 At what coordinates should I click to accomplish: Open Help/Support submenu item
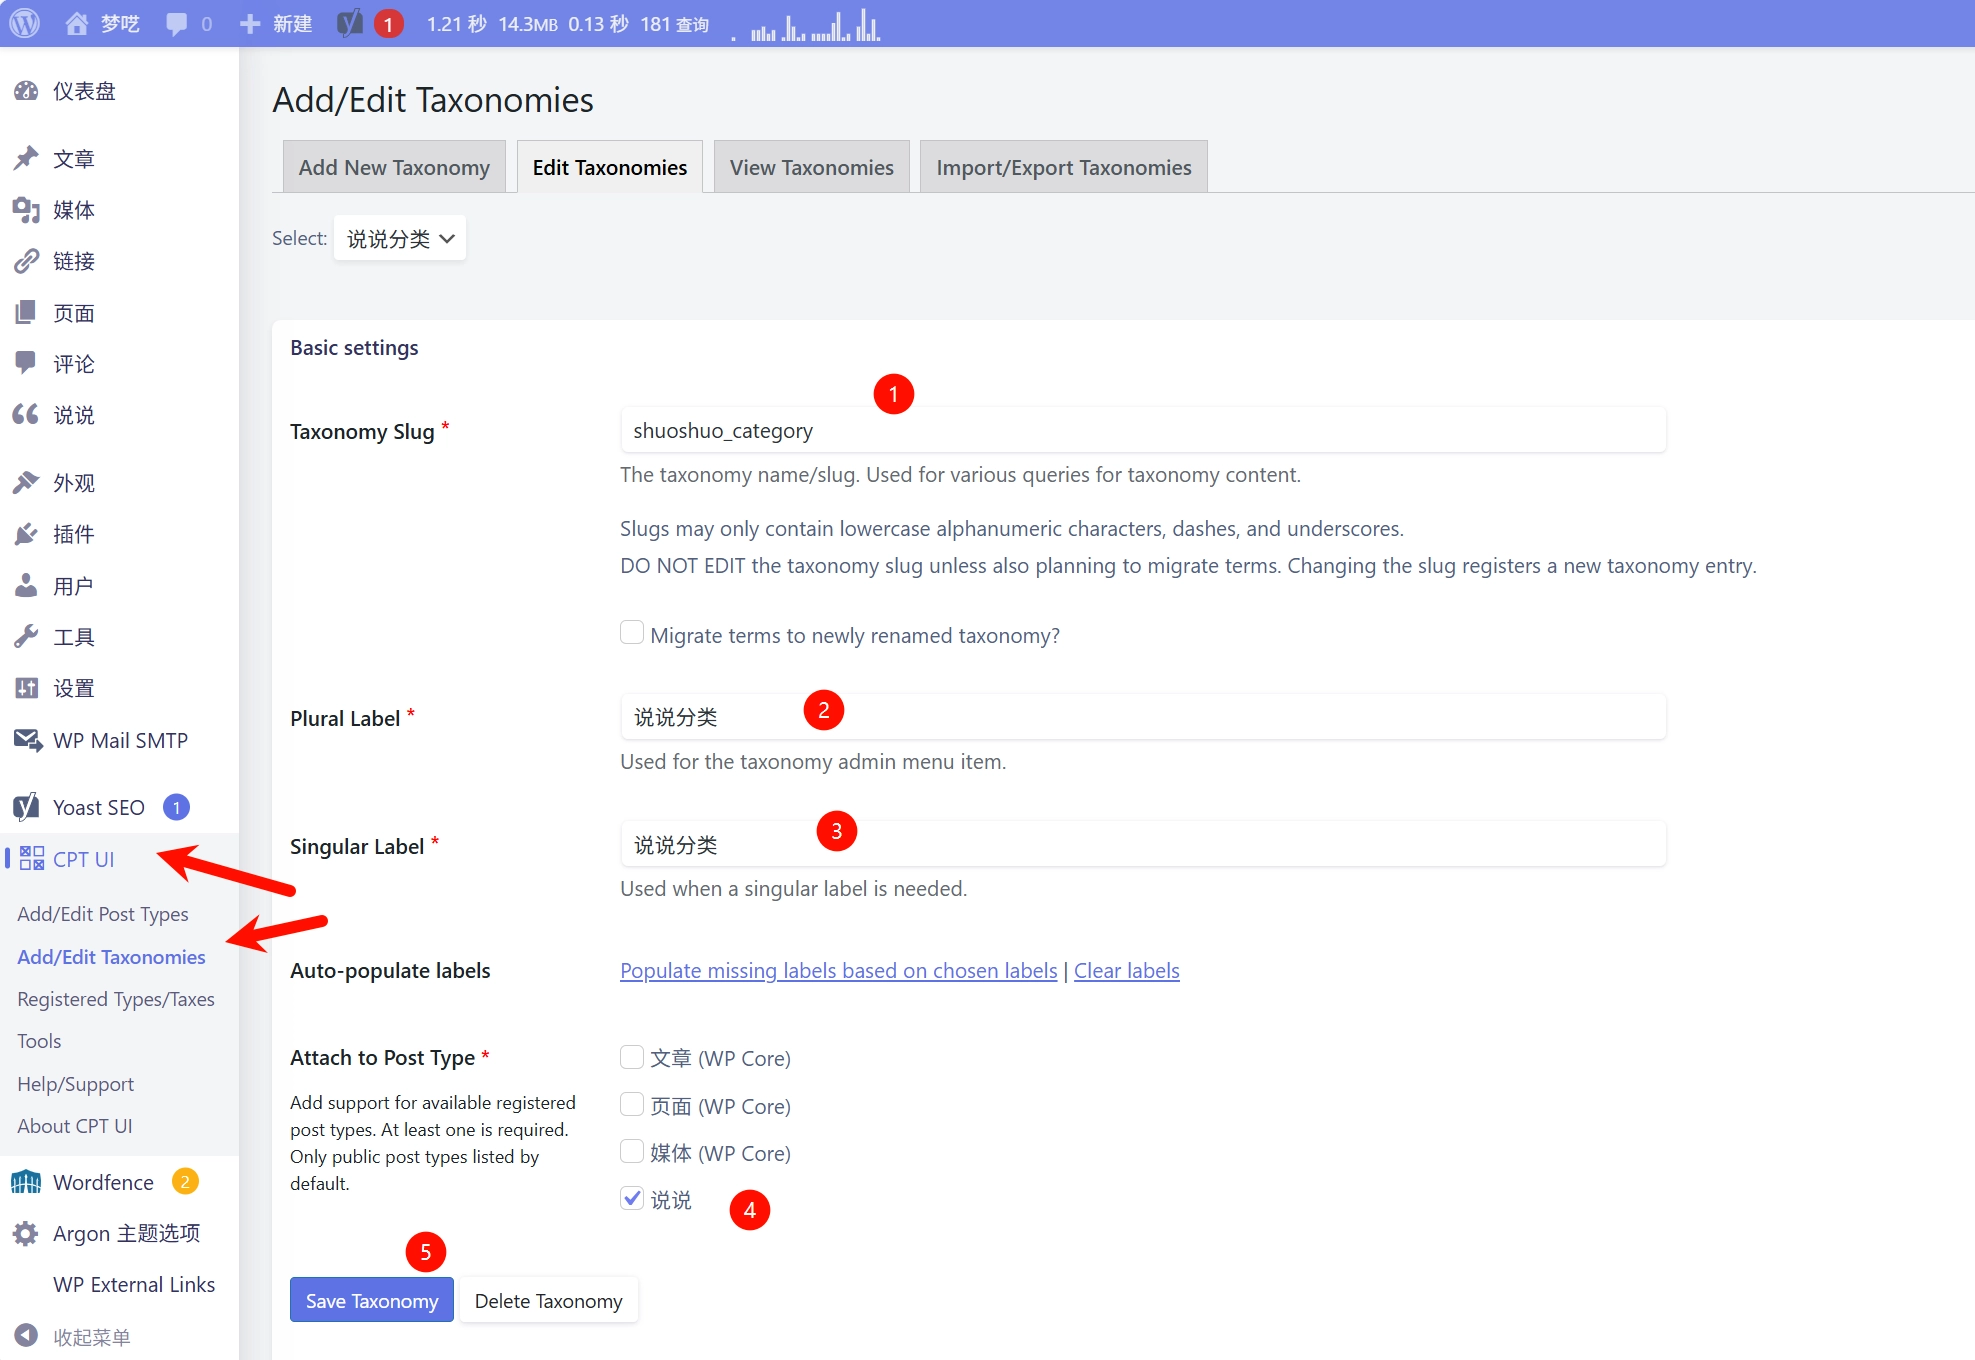(75, 1084)
